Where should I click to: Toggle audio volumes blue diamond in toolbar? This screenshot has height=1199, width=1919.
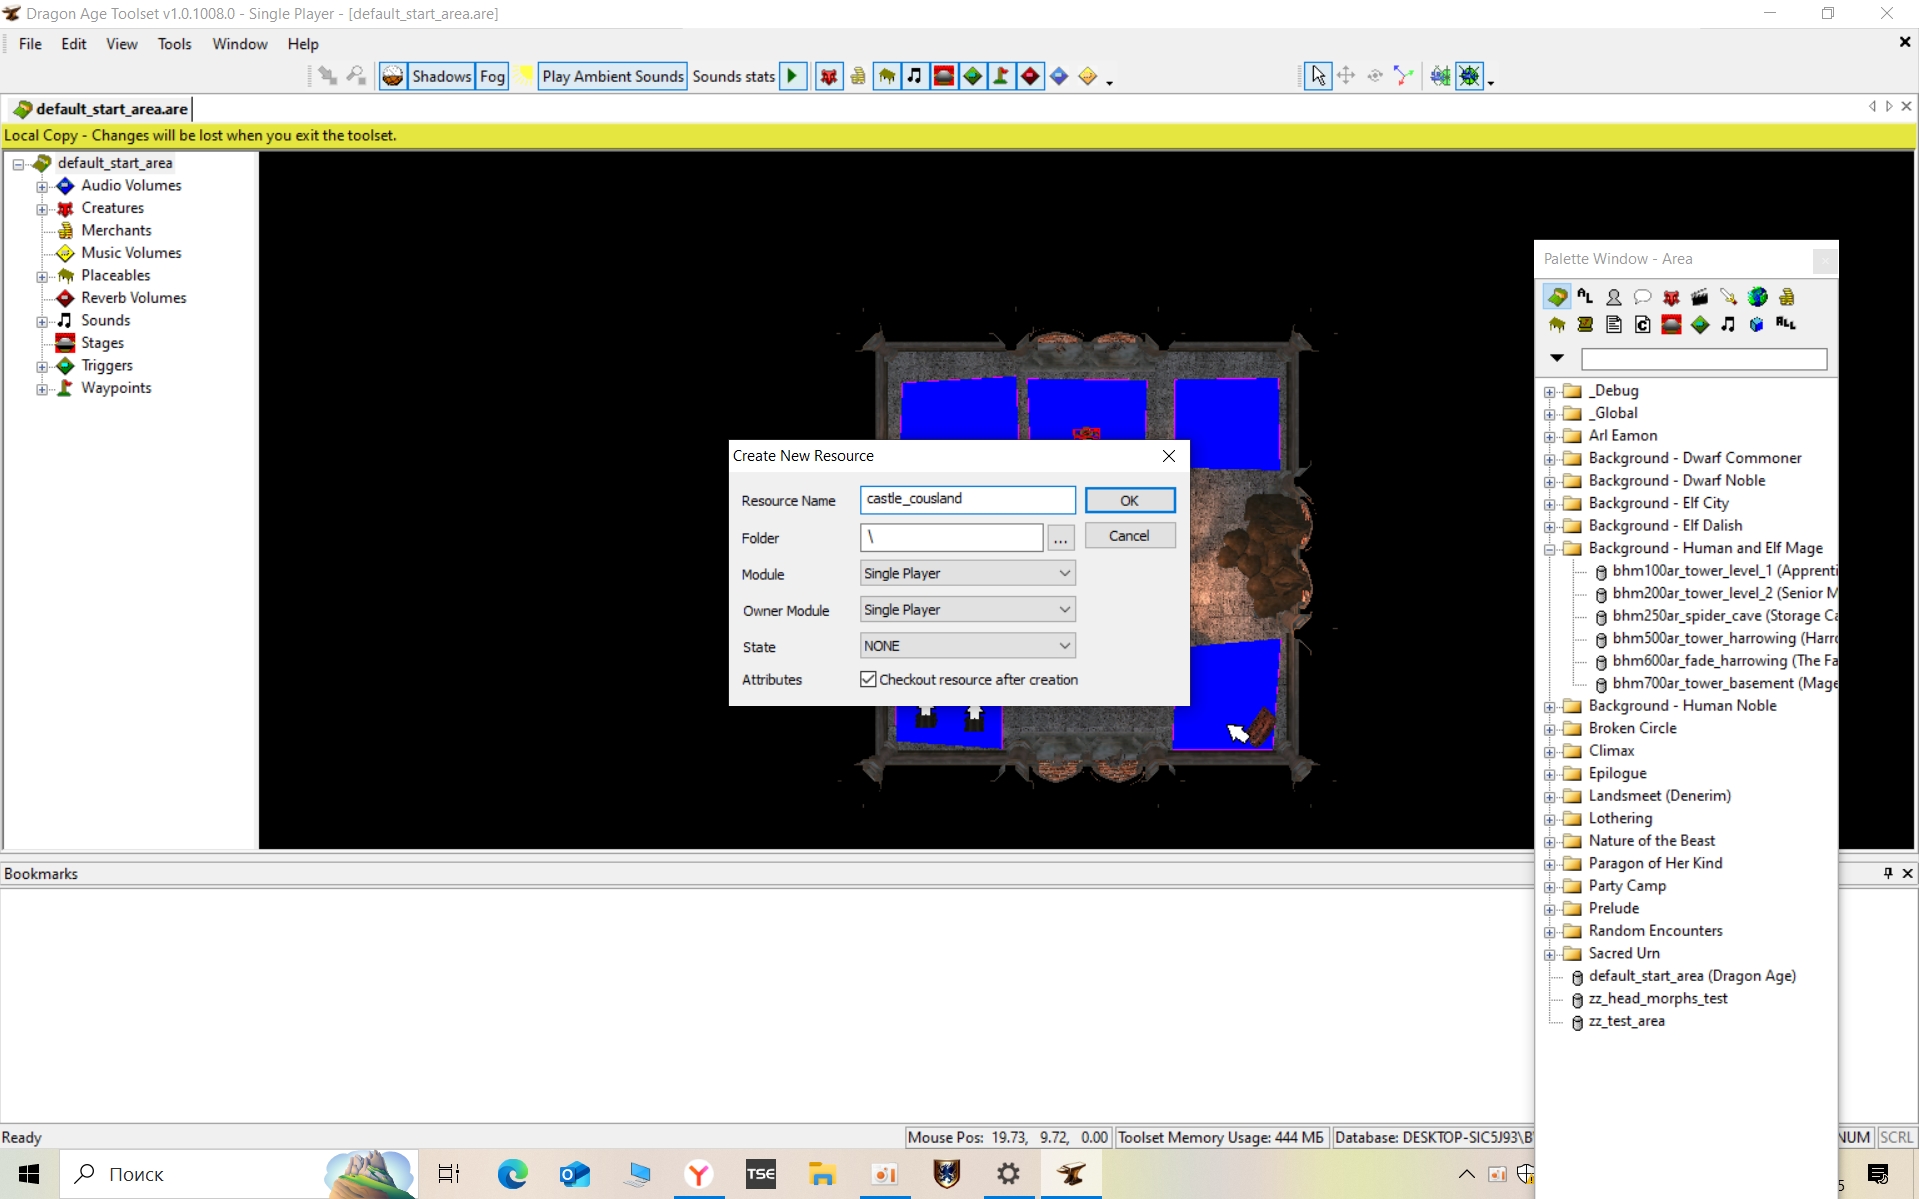[x=1059, y=76]
